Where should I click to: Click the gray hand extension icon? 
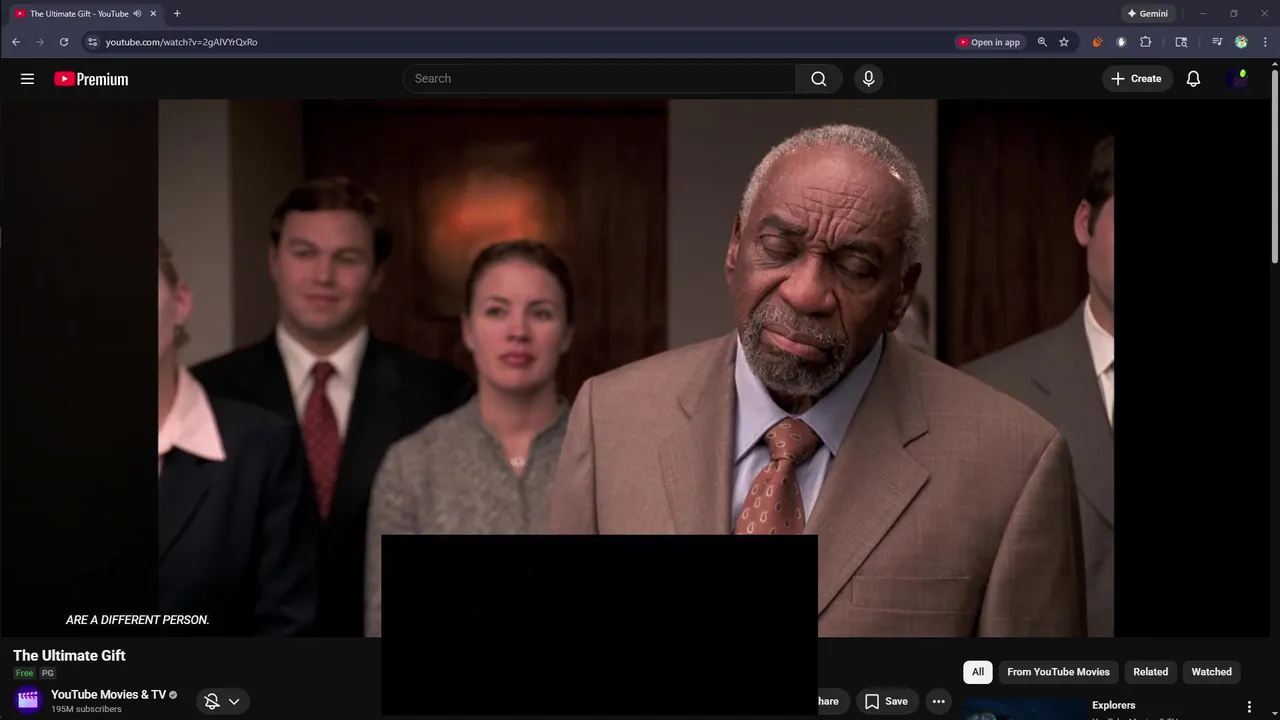coord(1121,42)
